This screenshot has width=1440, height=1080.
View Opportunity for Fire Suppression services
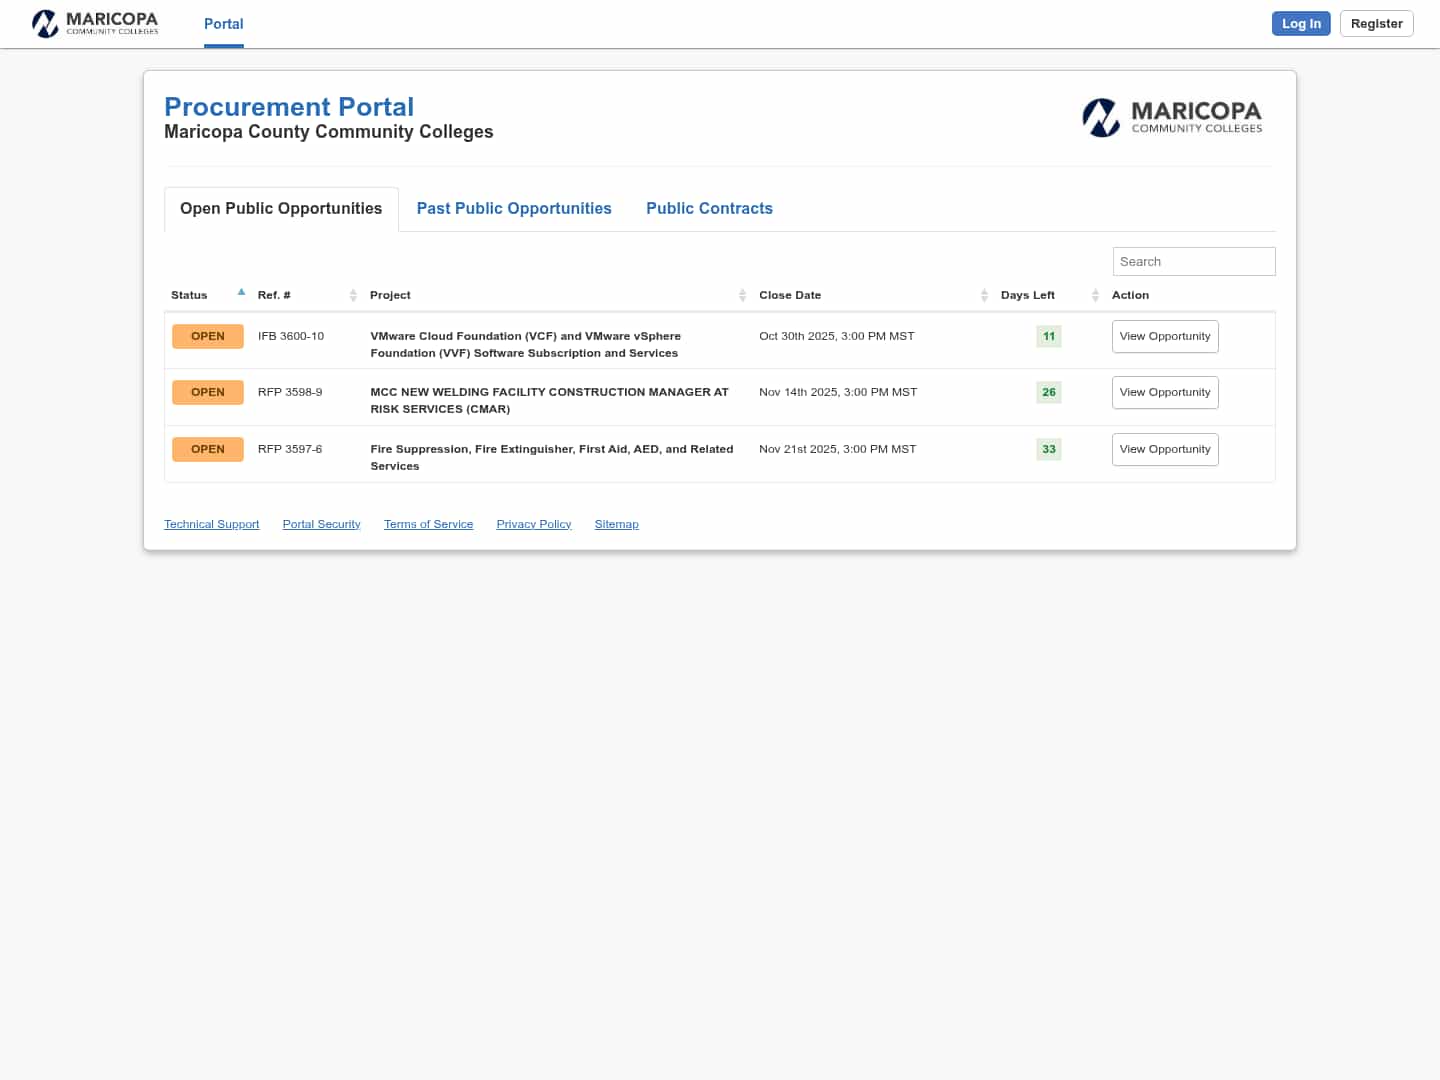(x=1164, y=449)
